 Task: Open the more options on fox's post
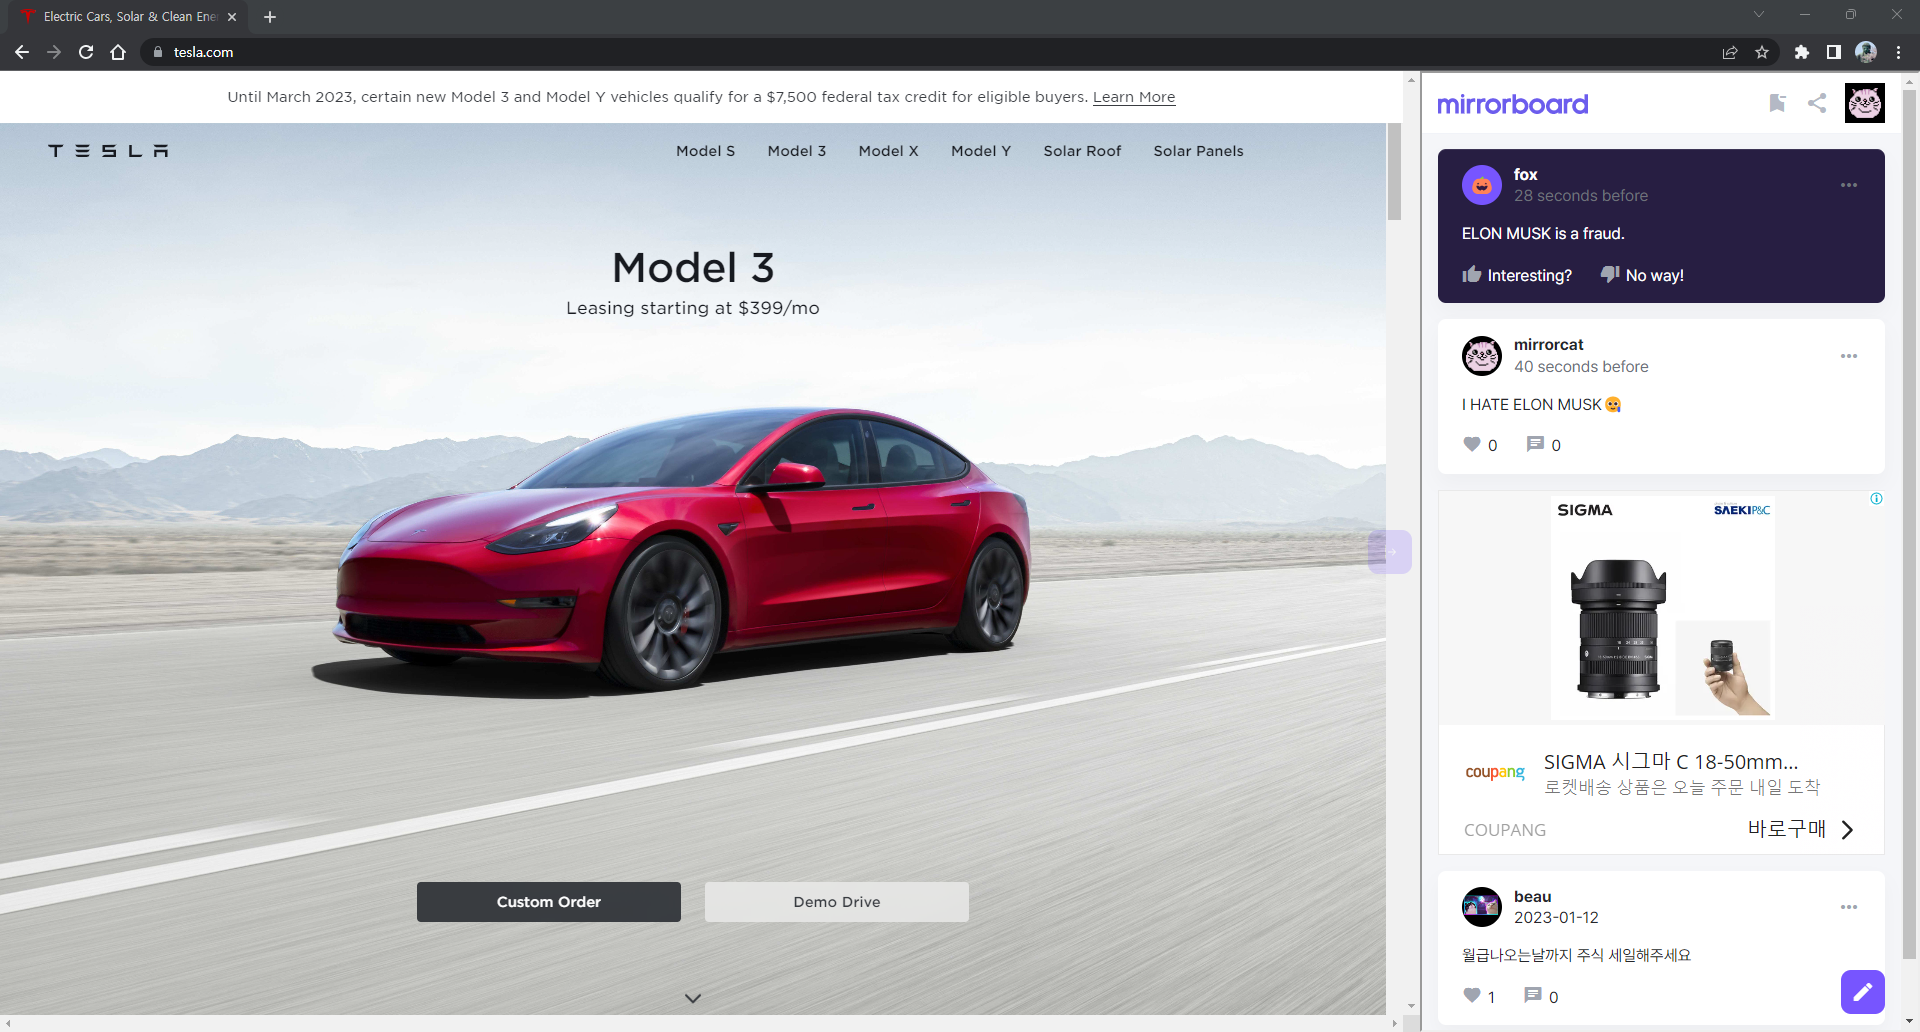1849,185
